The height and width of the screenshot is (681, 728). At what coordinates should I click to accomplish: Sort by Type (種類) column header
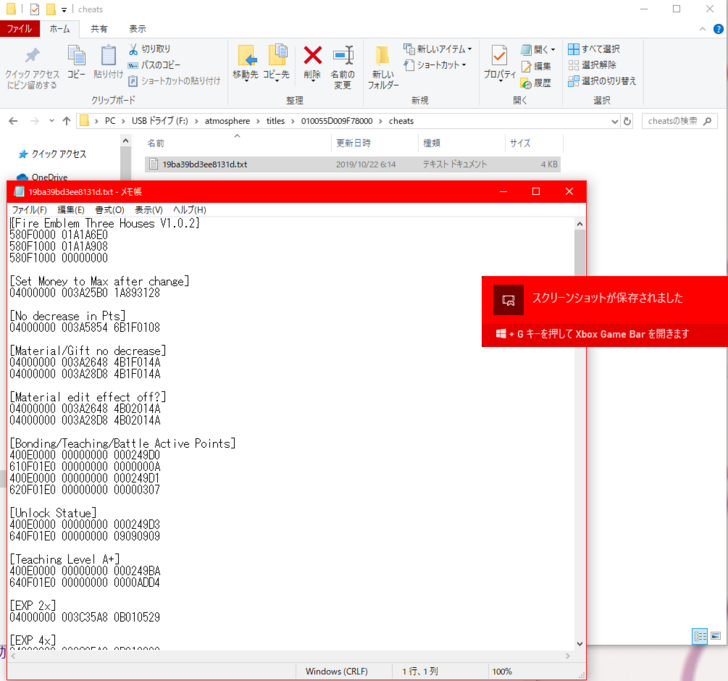(x=462, y=143)
